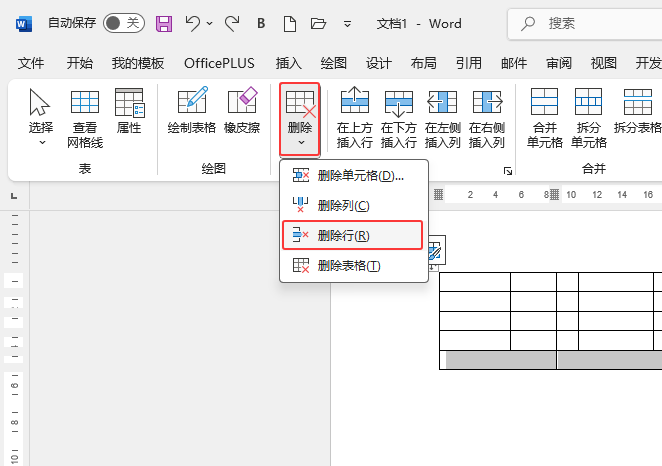Click the Redo arrow icon
The width and height of the screenshot is (662, 466).
pyautogui.click(x=232, y=23)
